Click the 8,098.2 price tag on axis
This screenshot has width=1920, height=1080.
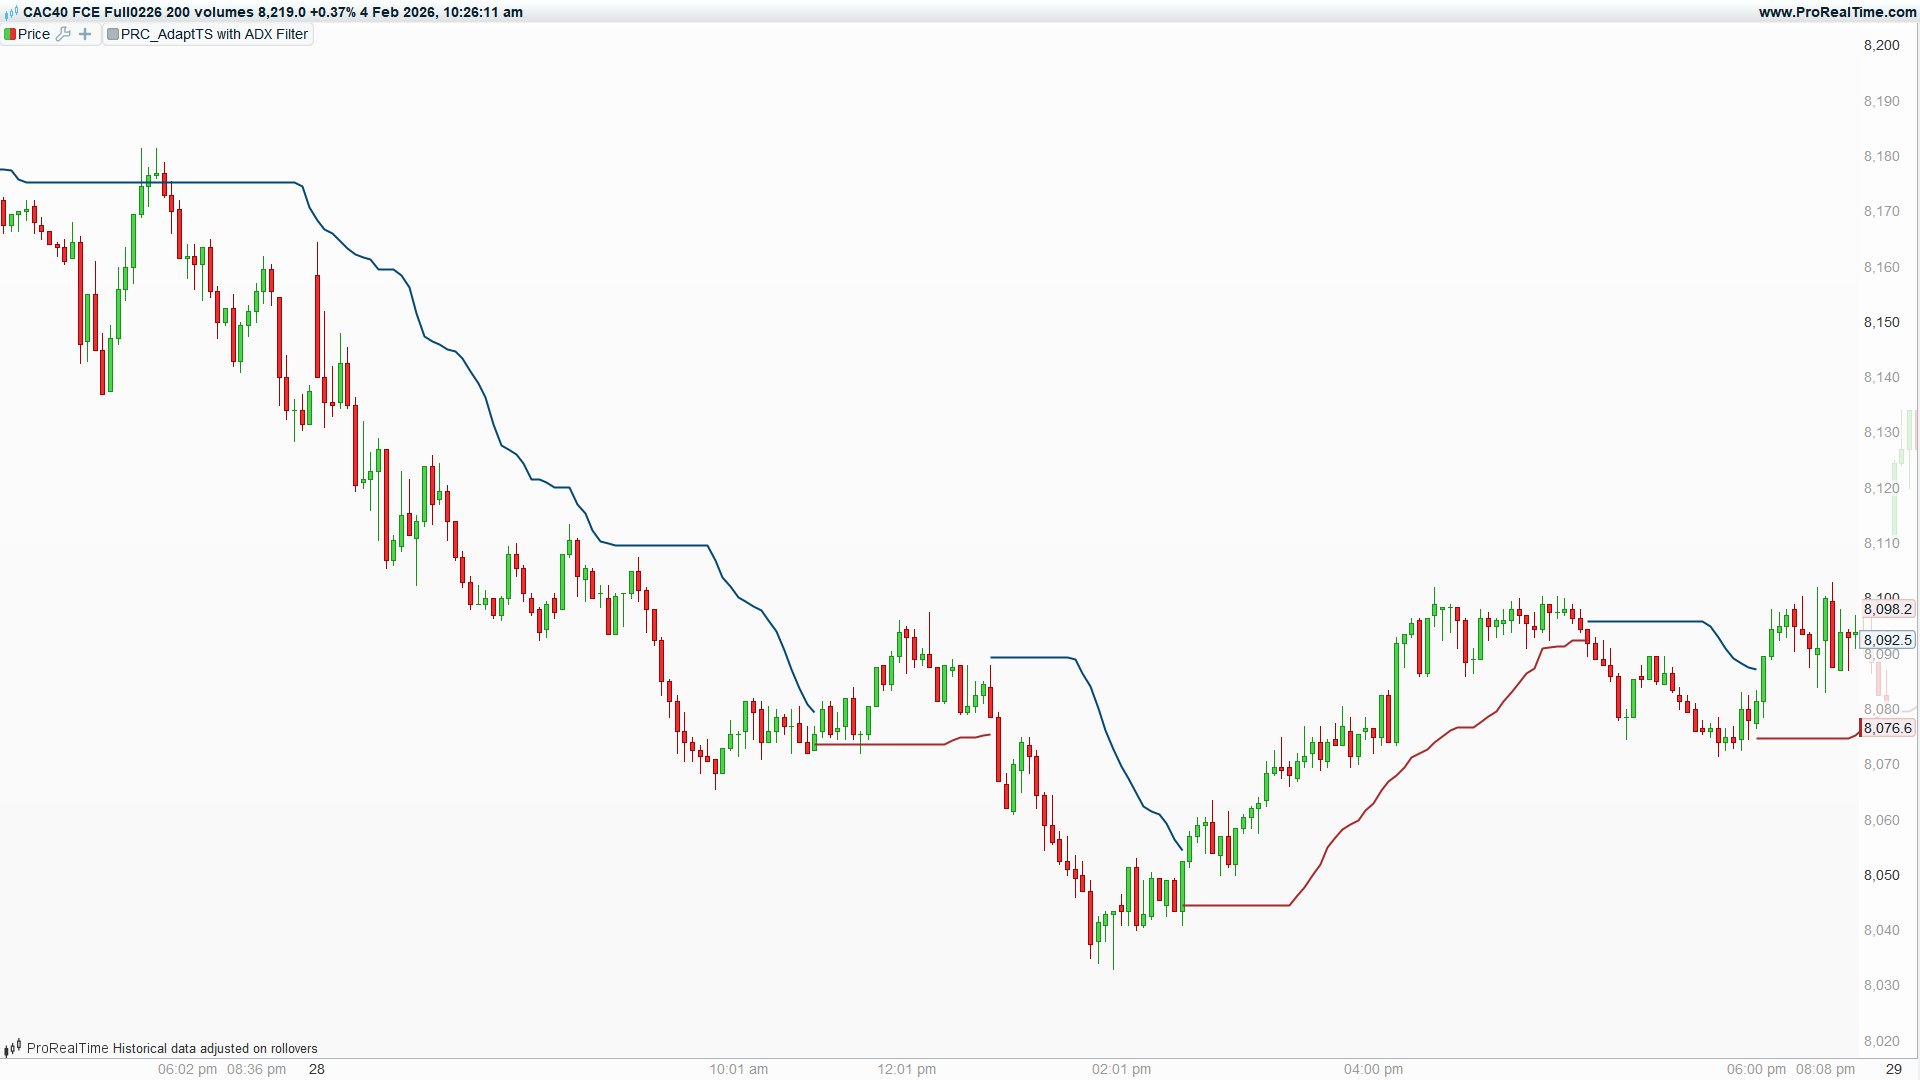[1887, 609]
